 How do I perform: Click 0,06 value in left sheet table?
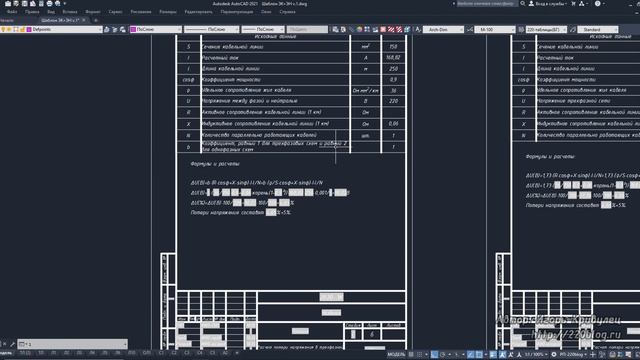coord(393,124)
